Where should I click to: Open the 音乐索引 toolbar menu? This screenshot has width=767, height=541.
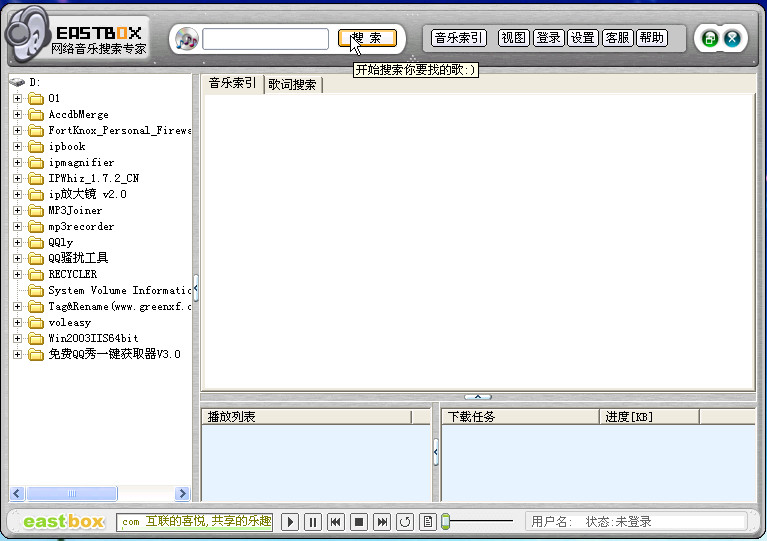click(459, 38)
